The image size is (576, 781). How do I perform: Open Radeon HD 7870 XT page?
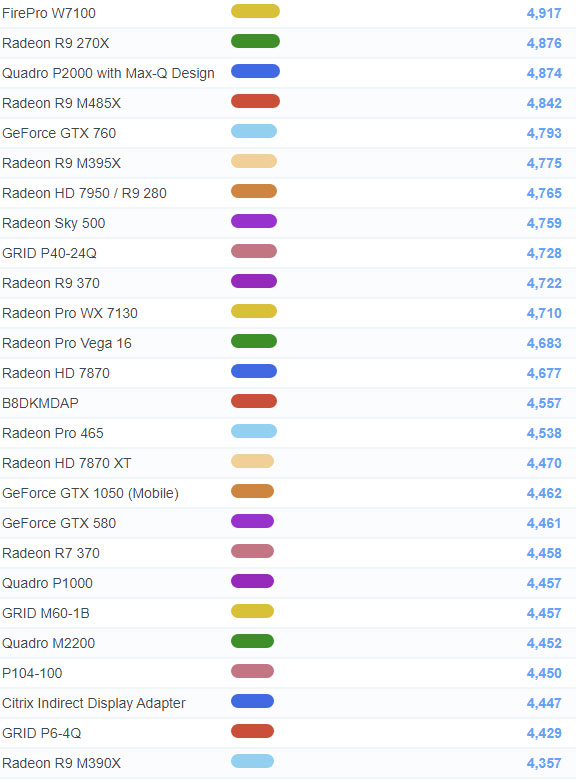coord(67,463)
